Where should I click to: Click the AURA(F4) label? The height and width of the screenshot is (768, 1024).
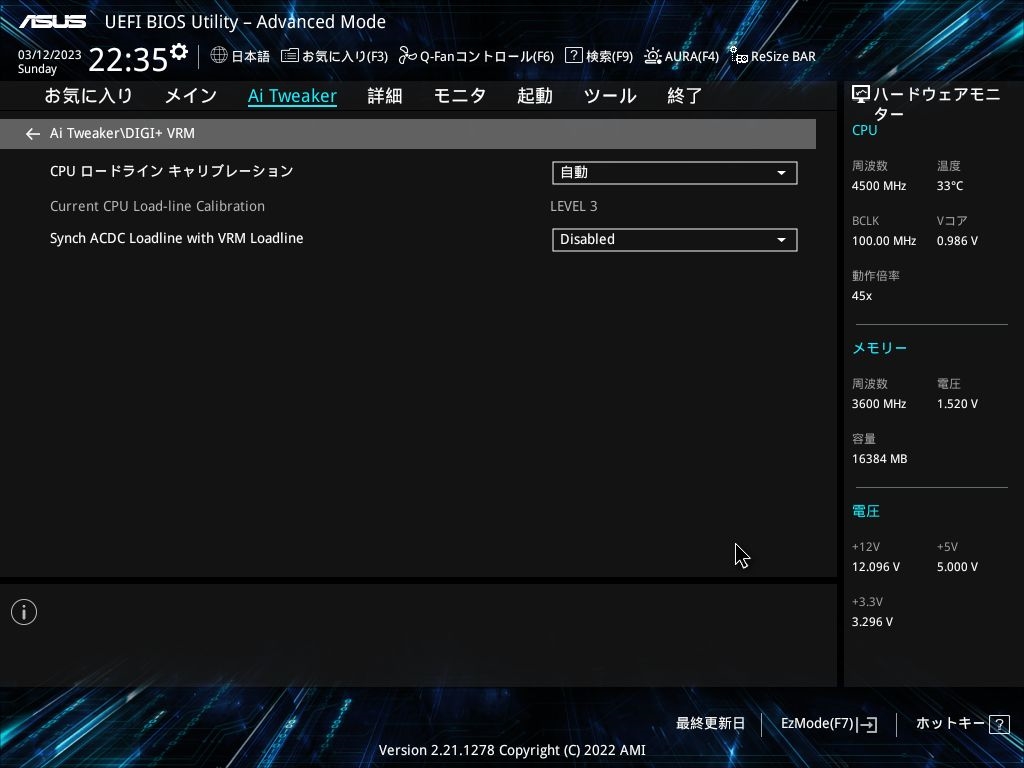pyautogui.click(x=692, y=56)
